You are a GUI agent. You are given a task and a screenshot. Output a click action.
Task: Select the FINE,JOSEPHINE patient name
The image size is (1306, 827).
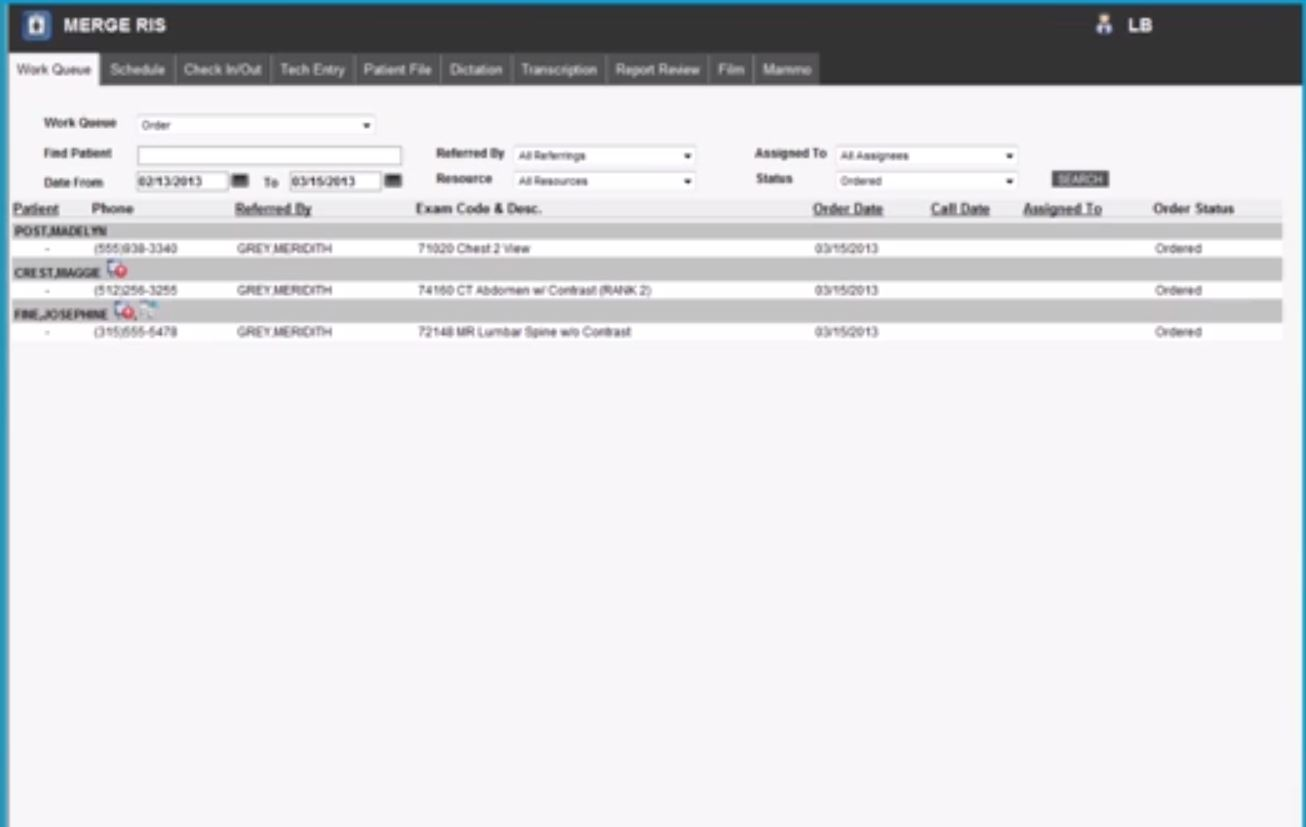(61, 314)
